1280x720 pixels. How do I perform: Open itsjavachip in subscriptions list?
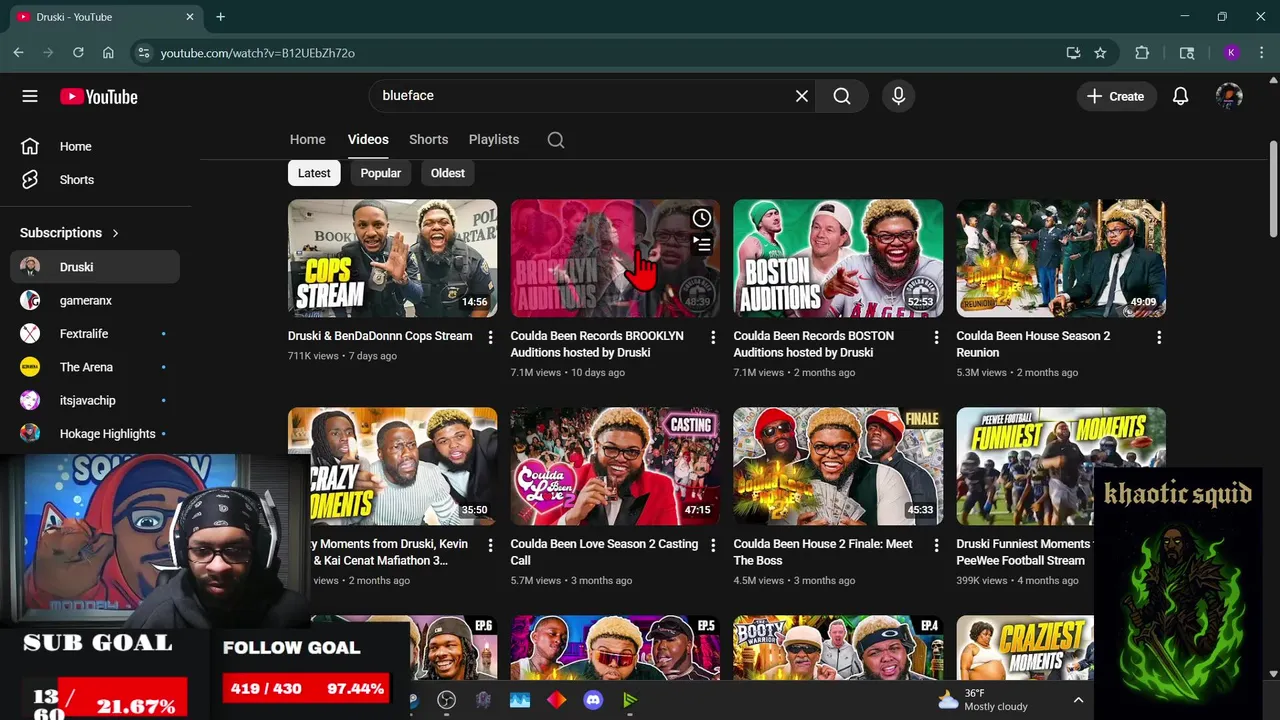95,400
